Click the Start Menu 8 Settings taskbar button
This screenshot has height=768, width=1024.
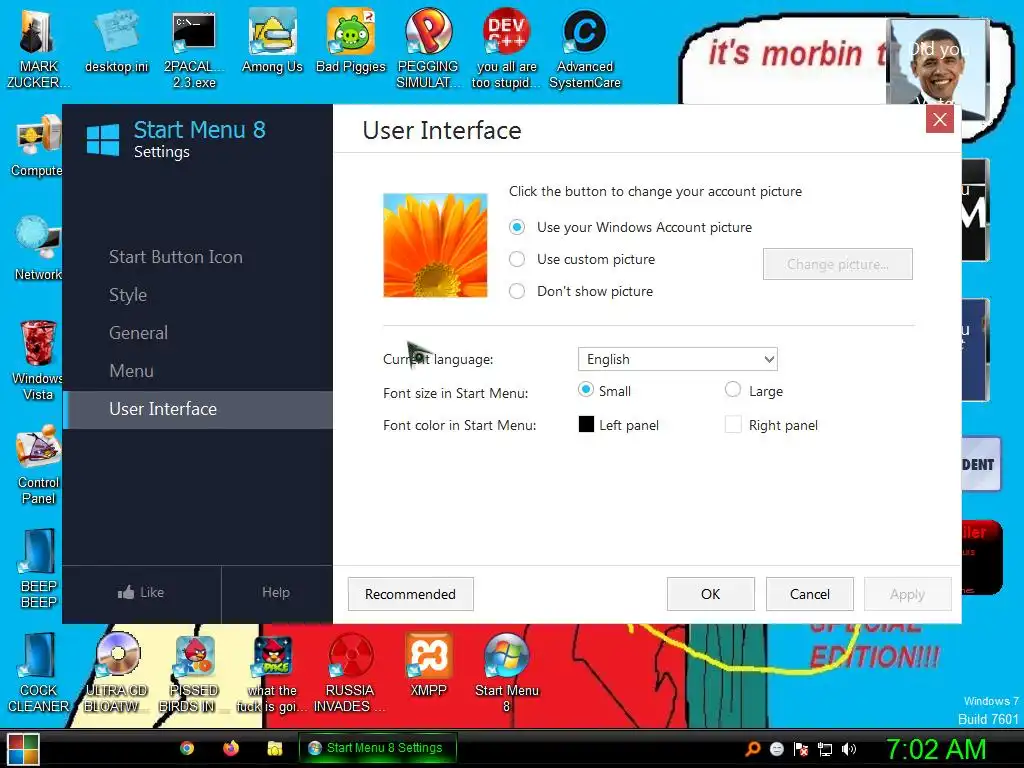coord(377,748)
